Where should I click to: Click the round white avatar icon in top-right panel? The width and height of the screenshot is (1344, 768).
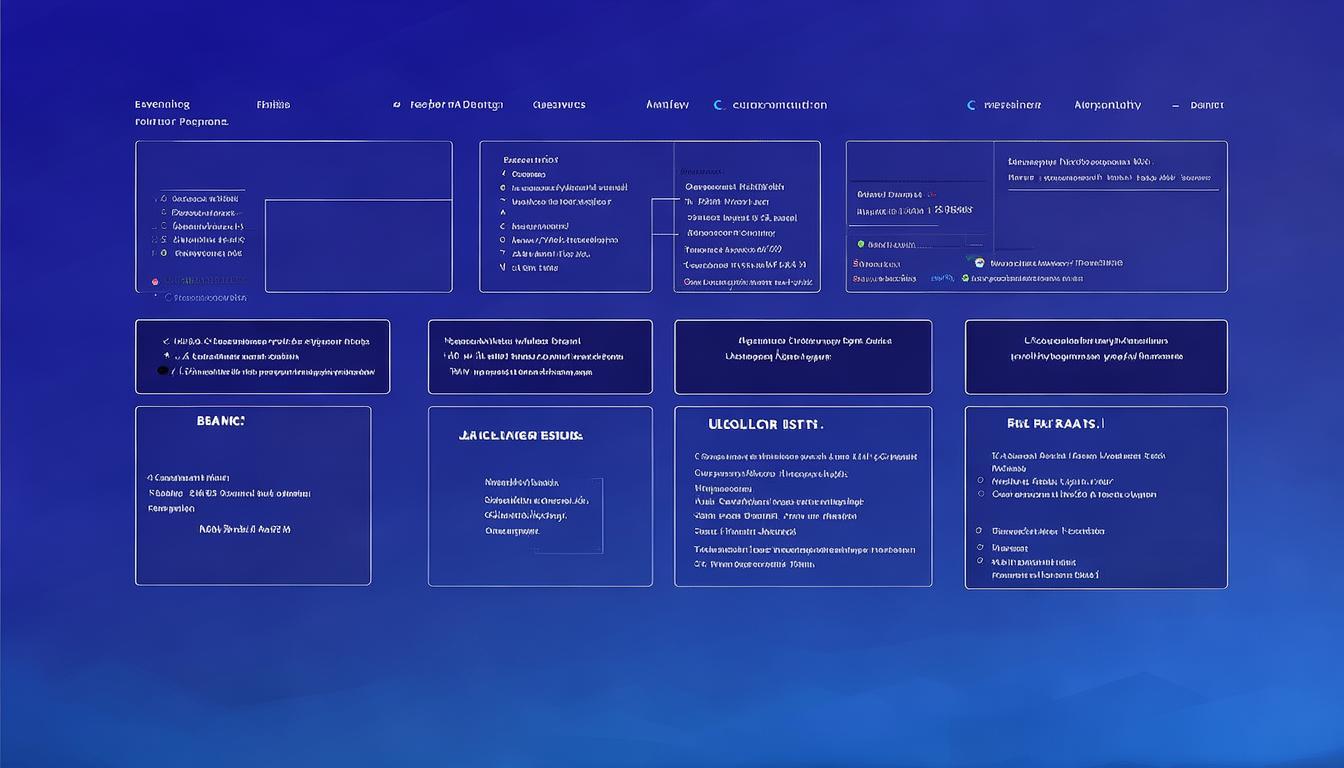(979, 263)
